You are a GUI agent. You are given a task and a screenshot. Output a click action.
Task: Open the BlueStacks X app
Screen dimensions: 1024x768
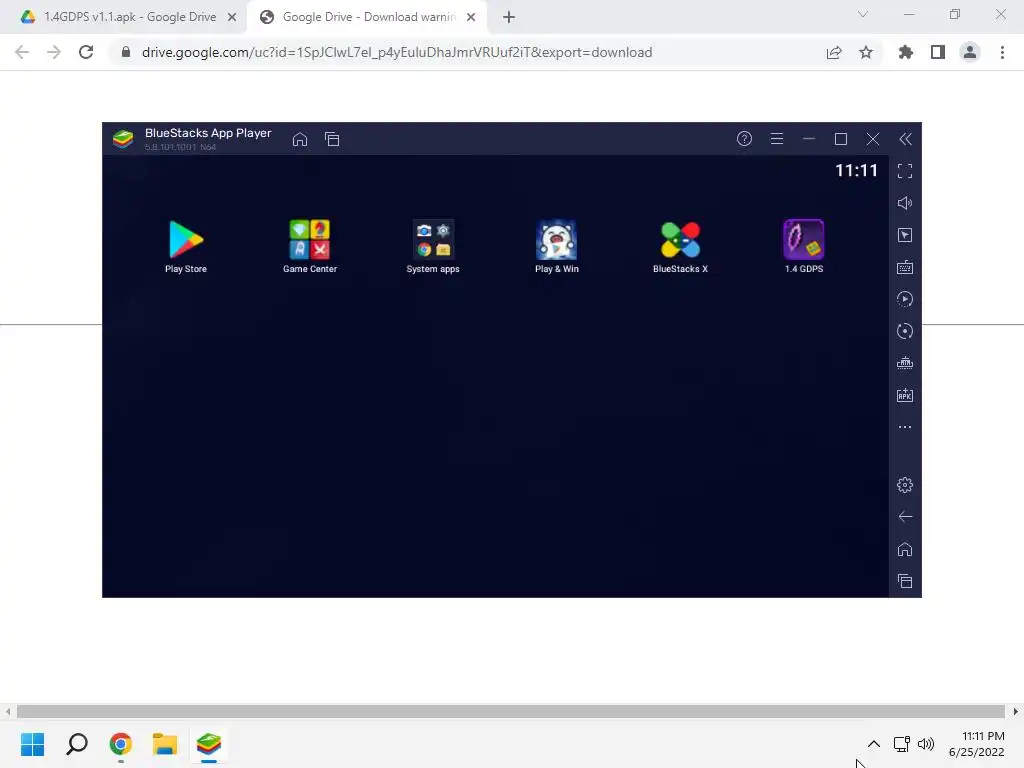[680, 246]
